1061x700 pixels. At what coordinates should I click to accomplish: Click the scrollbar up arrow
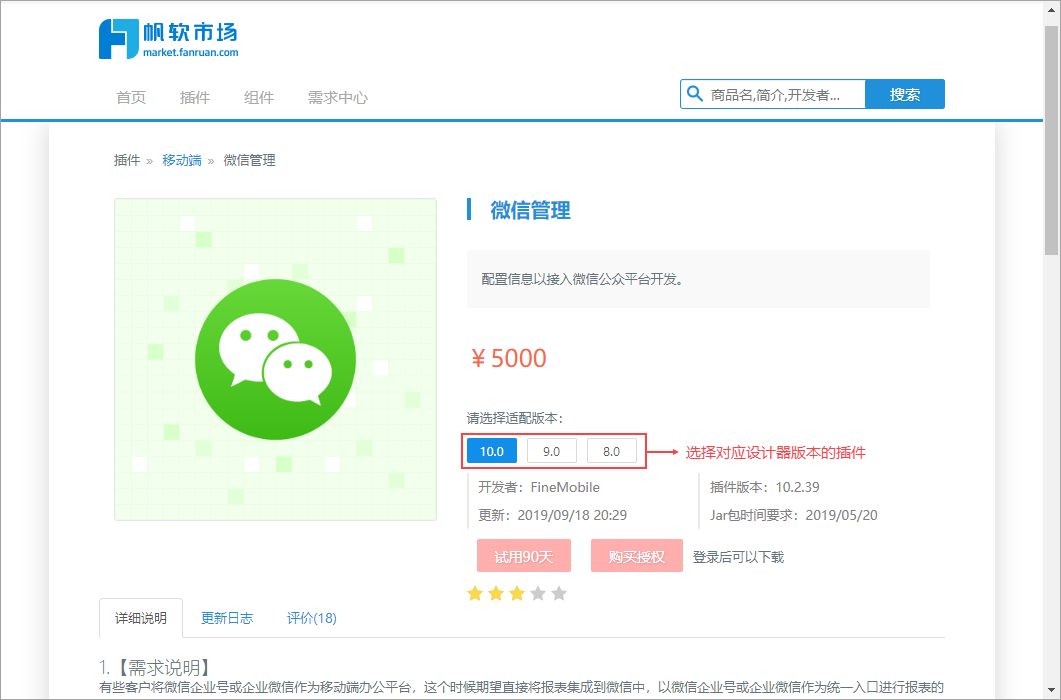1051,12
